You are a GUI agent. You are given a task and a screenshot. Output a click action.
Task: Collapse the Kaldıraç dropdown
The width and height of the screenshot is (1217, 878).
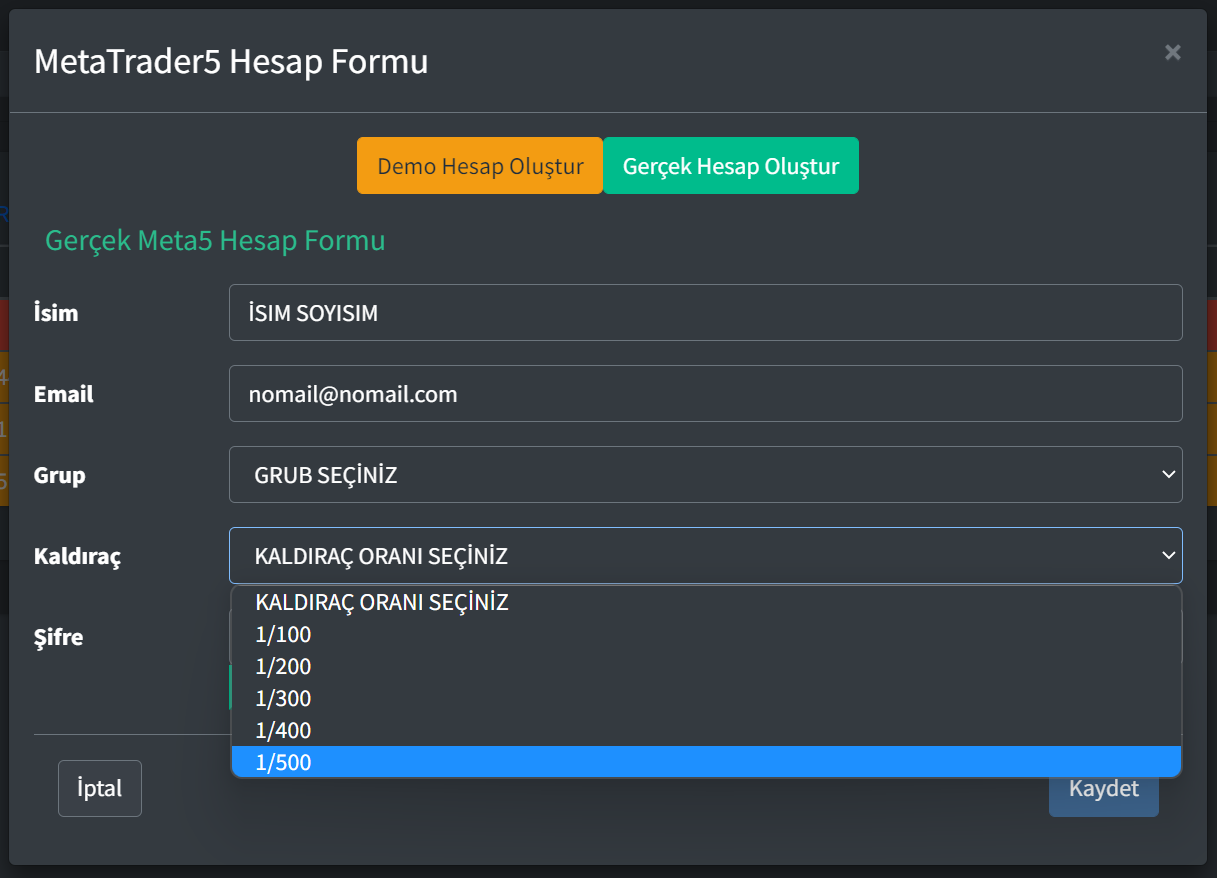point(705,556)
